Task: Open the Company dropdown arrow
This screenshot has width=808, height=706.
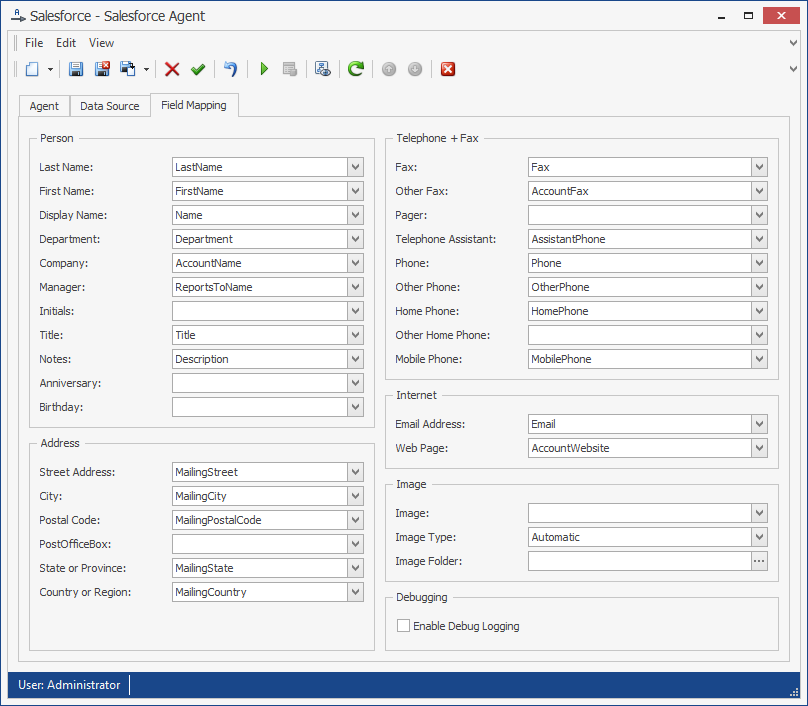Action: (x=356, y=263)
